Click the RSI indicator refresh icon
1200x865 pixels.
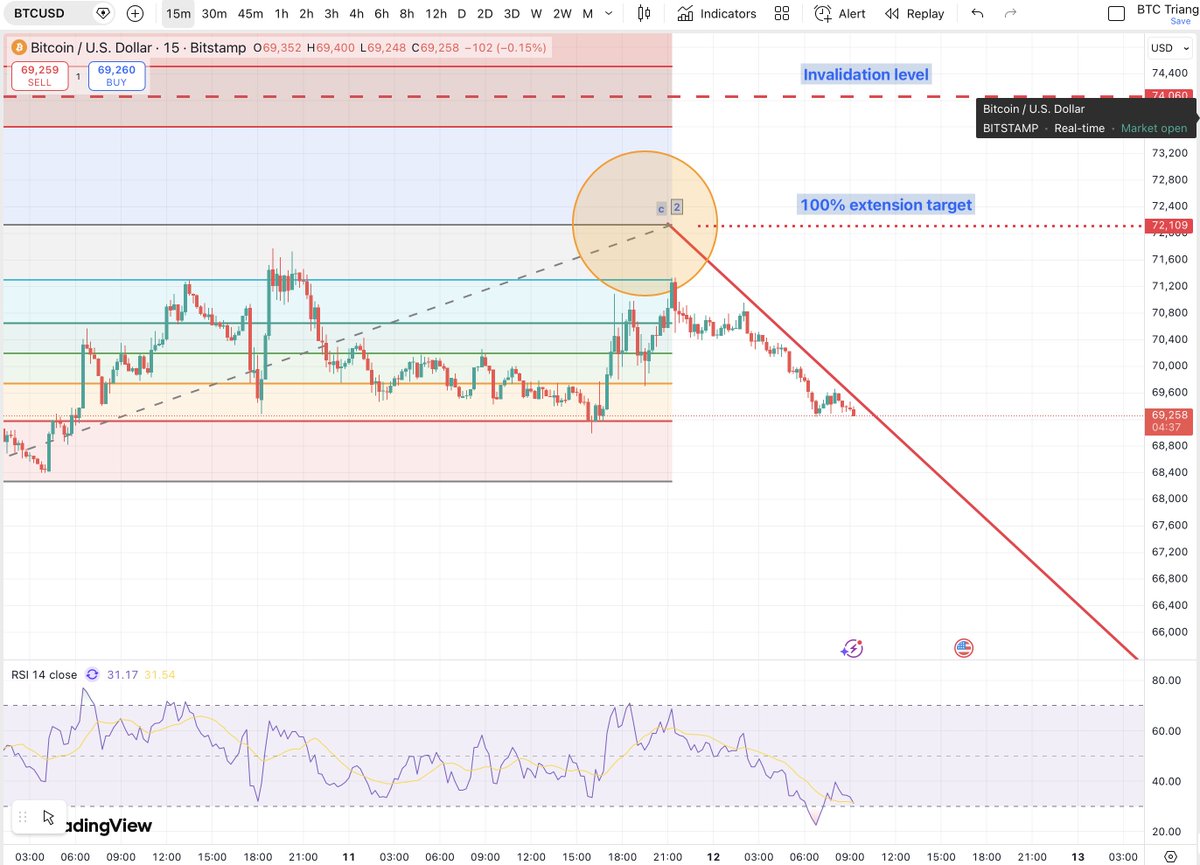coord(91,674)
